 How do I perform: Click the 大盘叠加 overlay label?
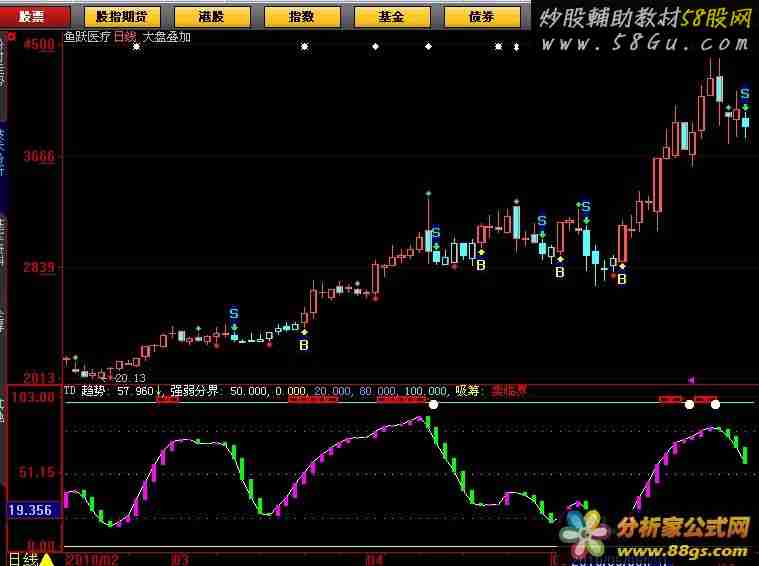(x=167, y=37)
